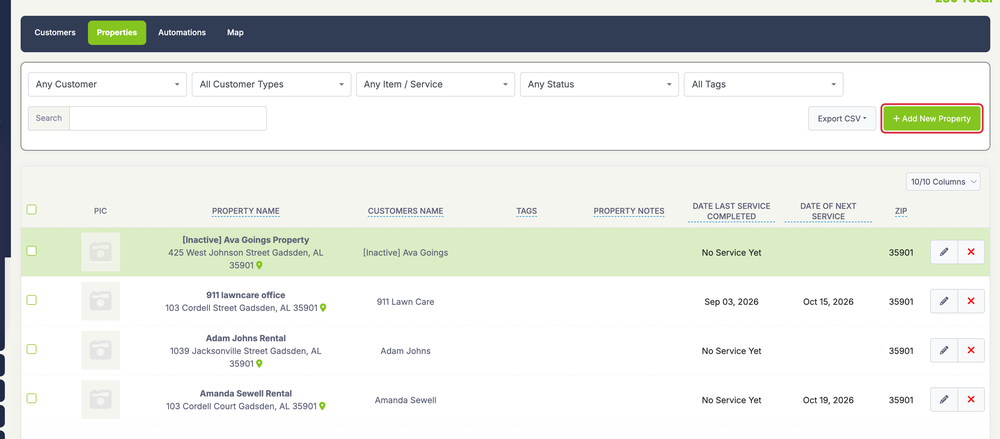Click customer name [Inactive] Ava Goings
Viewport: 1000px width, 439px height.
click(406, 253)
